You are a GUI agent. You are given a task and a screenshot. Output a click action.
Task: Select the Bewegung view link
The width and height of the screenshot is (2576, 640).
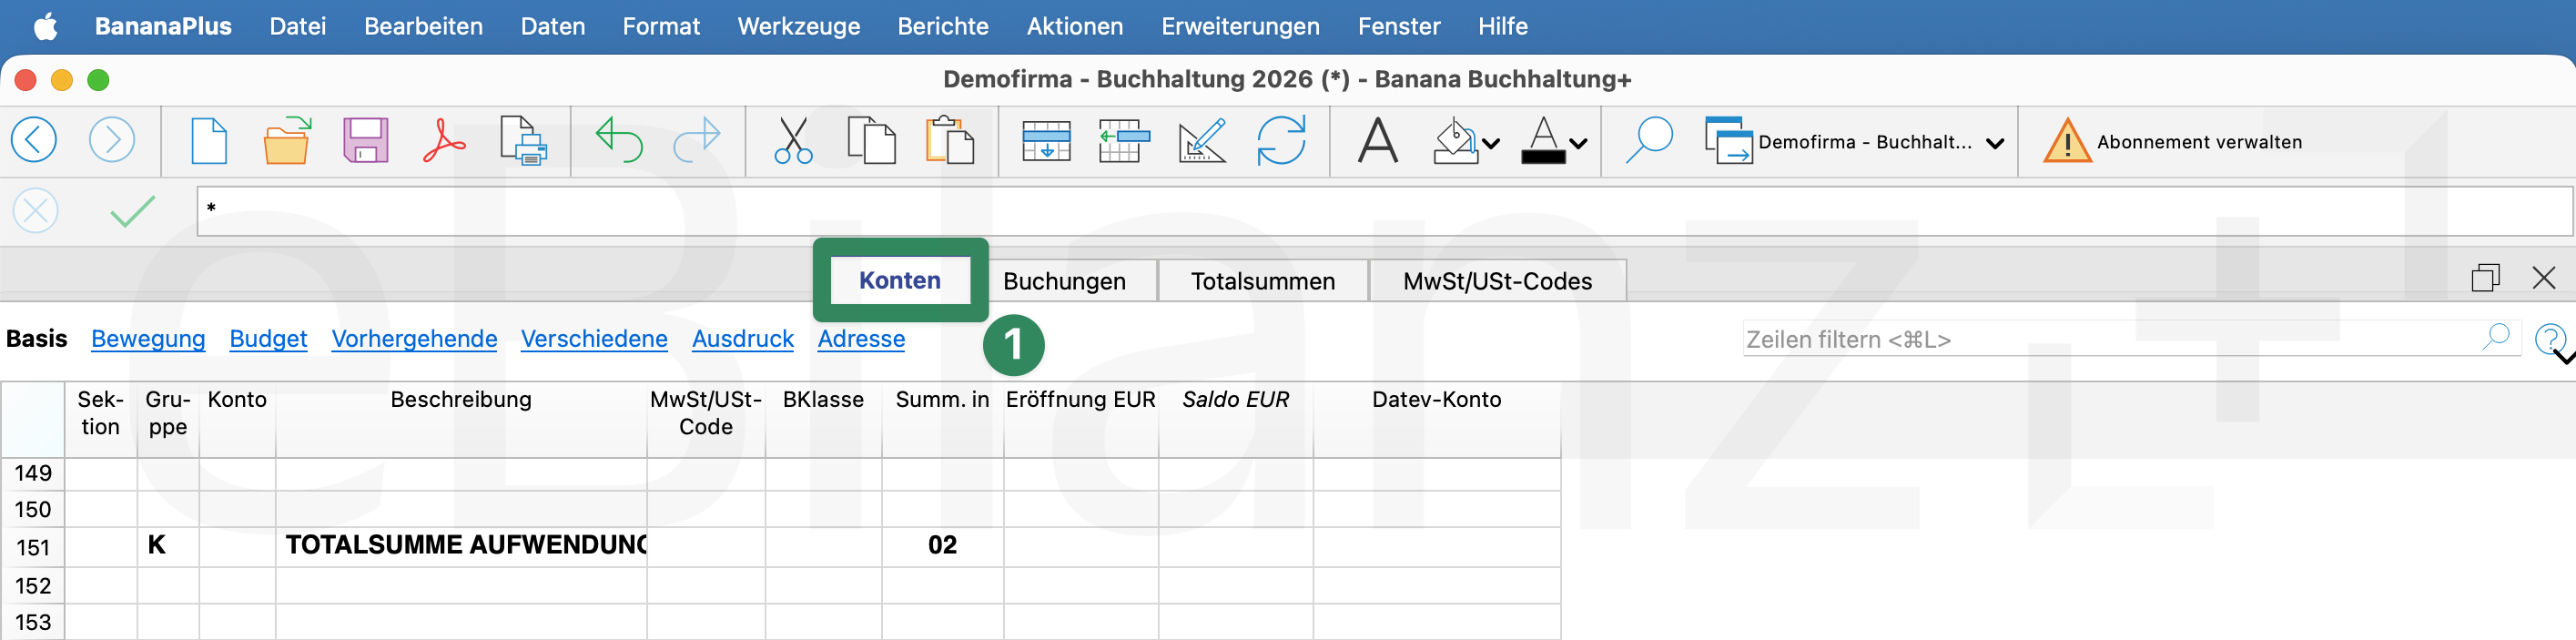(x=148, y=339)
